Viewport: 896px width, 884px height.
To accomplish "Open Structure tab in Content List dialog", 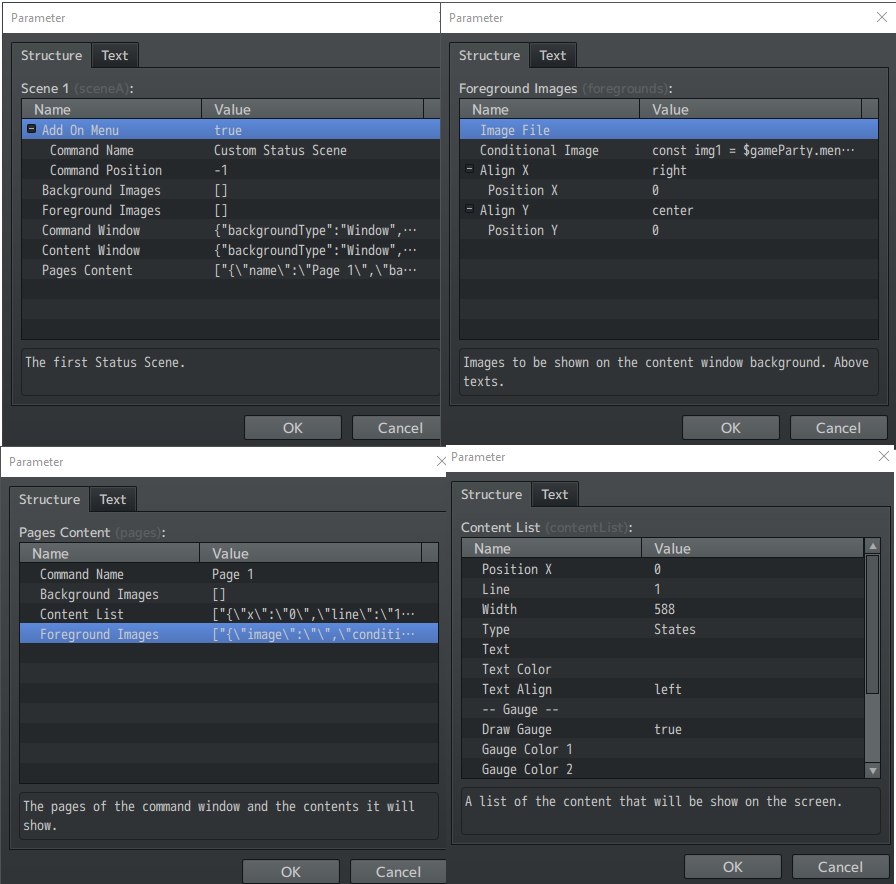I will [491, 494].
